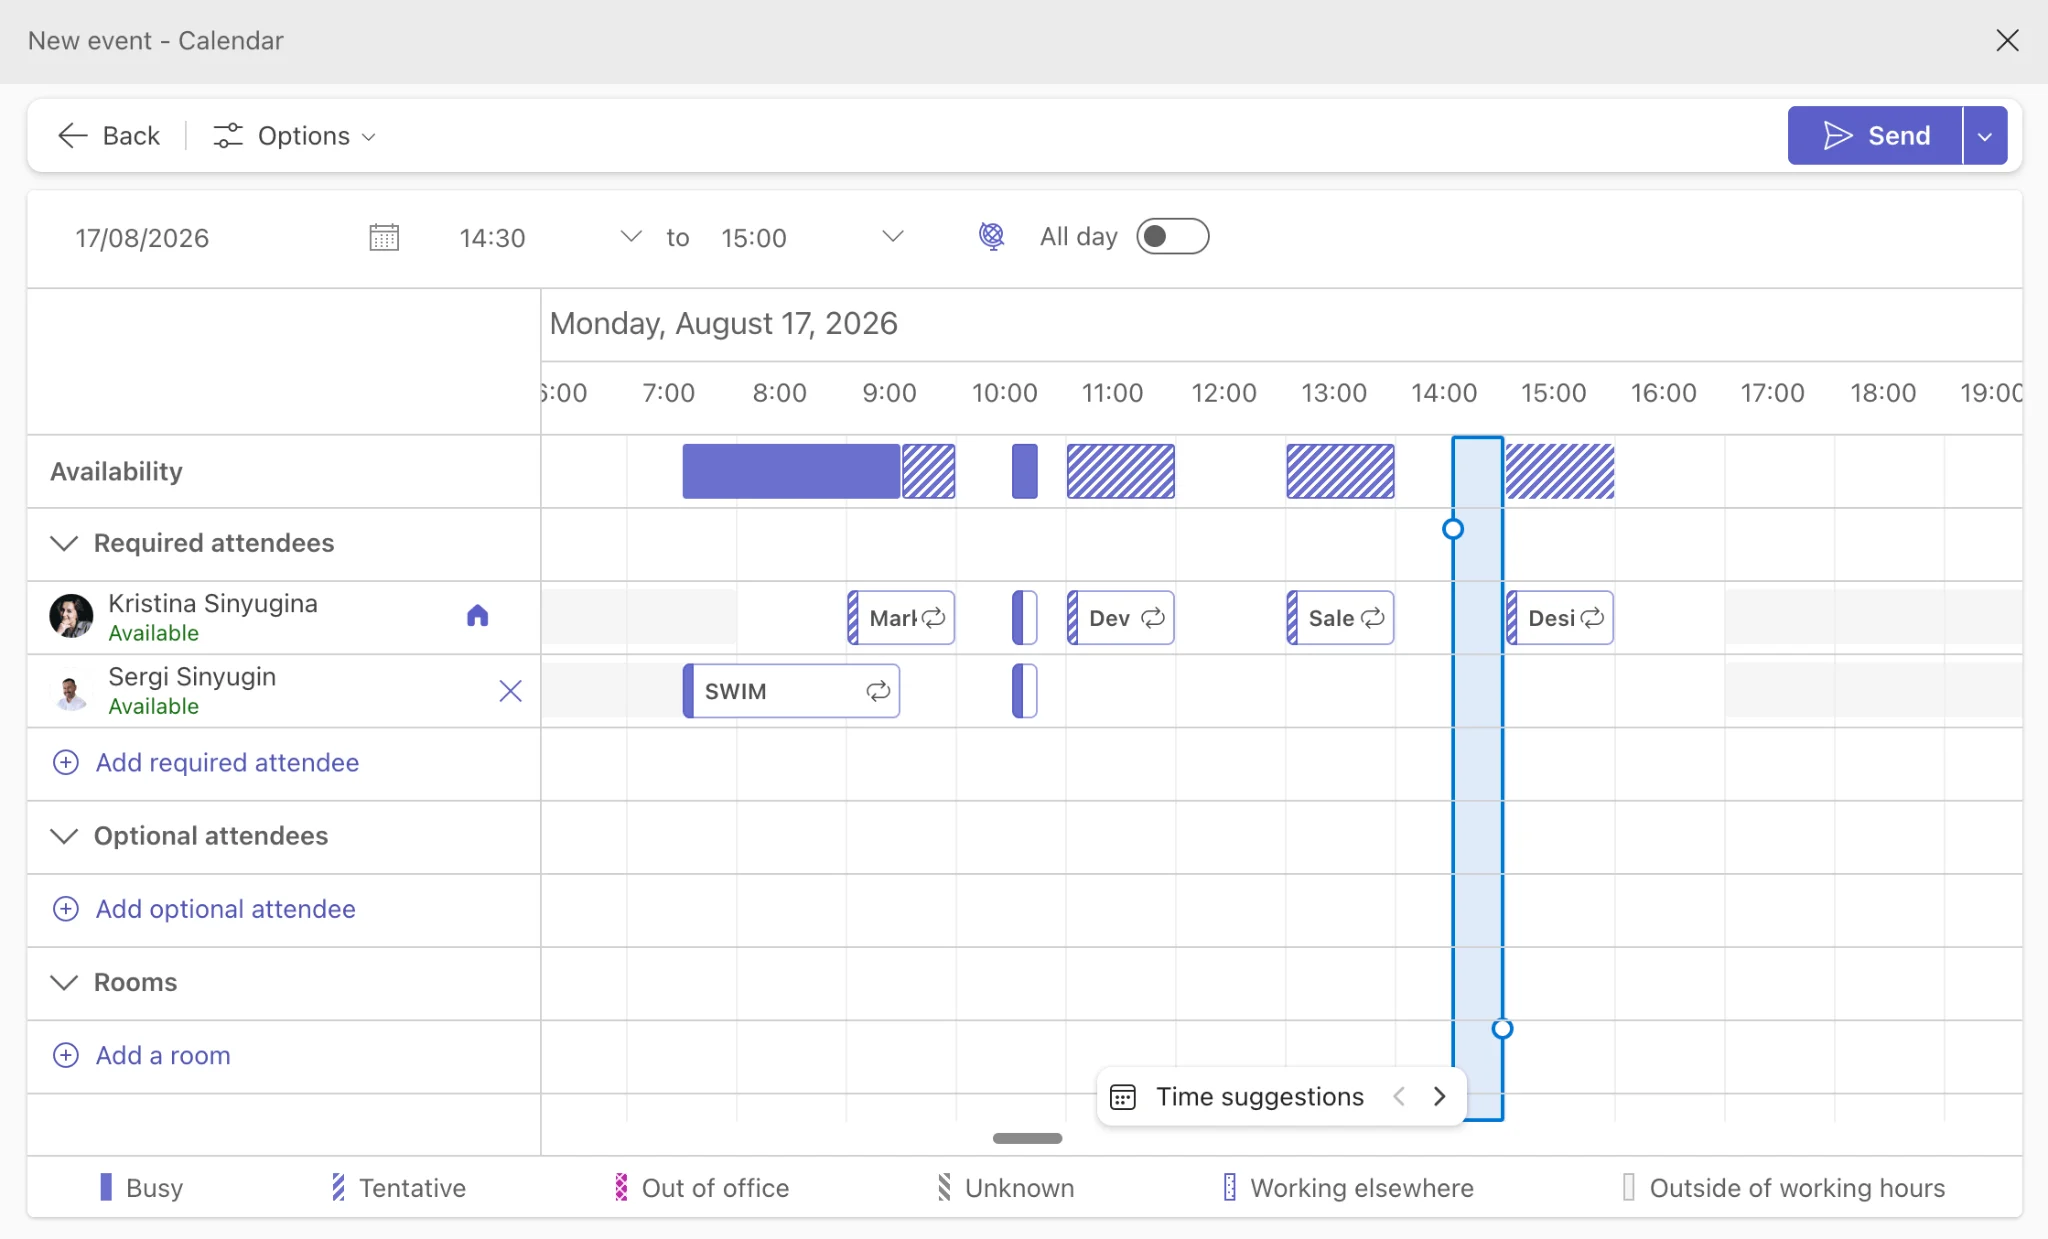
Task: Remove Sergi Sinyugin from attendees
Action: coord(510,691)
